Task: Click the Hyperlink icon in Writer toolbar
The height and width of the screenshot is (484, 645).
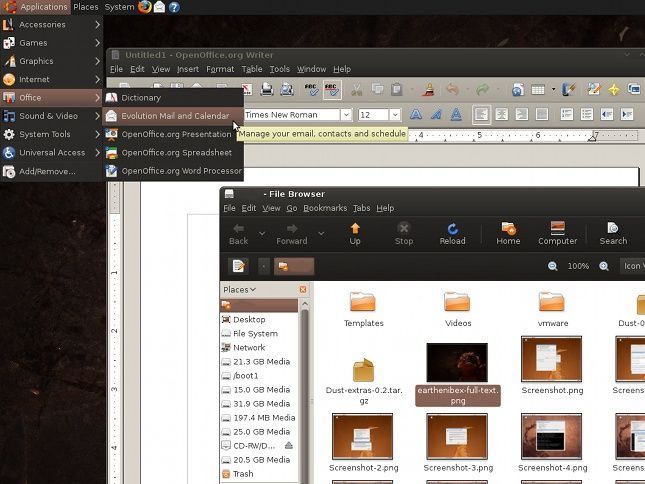Action: click(517, 90)
